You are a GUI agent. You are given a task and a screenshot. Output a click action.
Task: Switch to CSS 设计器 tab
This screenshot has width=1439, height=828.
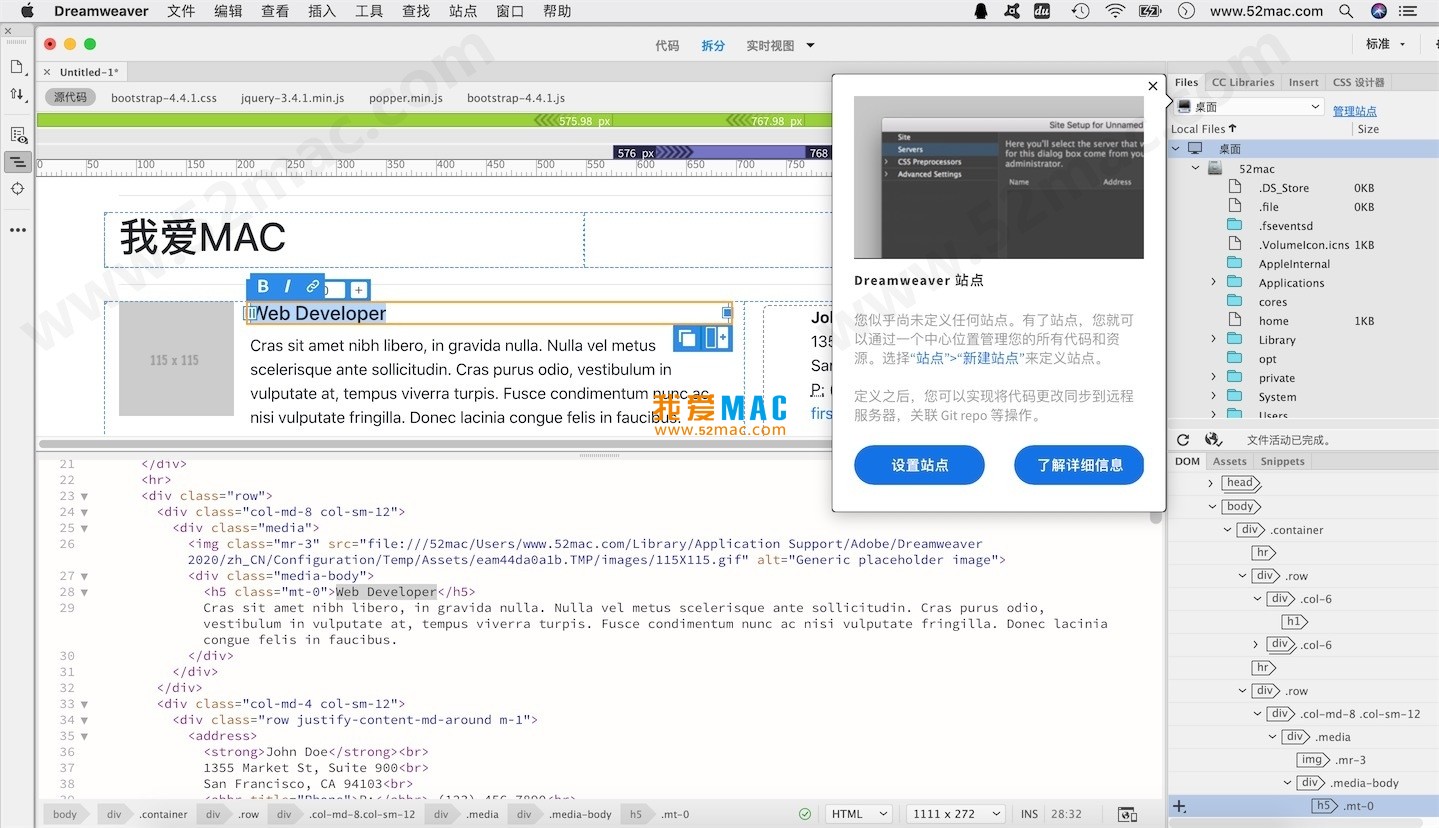[1358, 82]
